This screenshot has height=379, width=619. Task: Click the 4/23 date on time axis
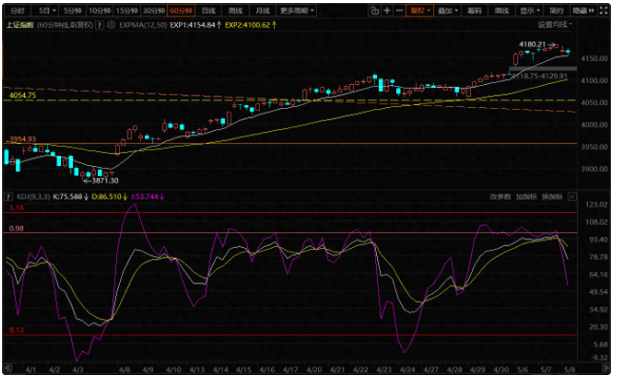[384, 370]
